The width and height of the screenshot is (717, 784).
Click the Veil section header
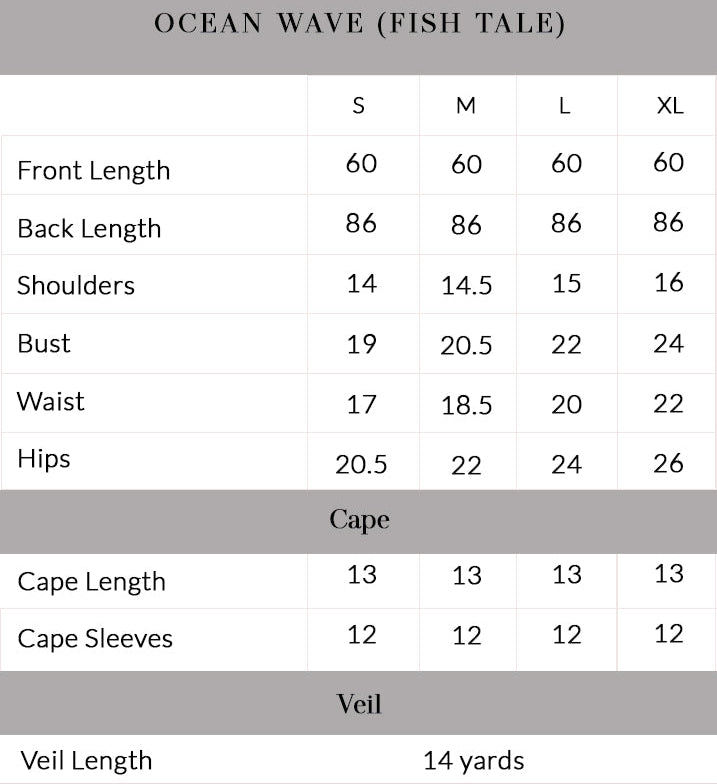[x=359, y=704]
